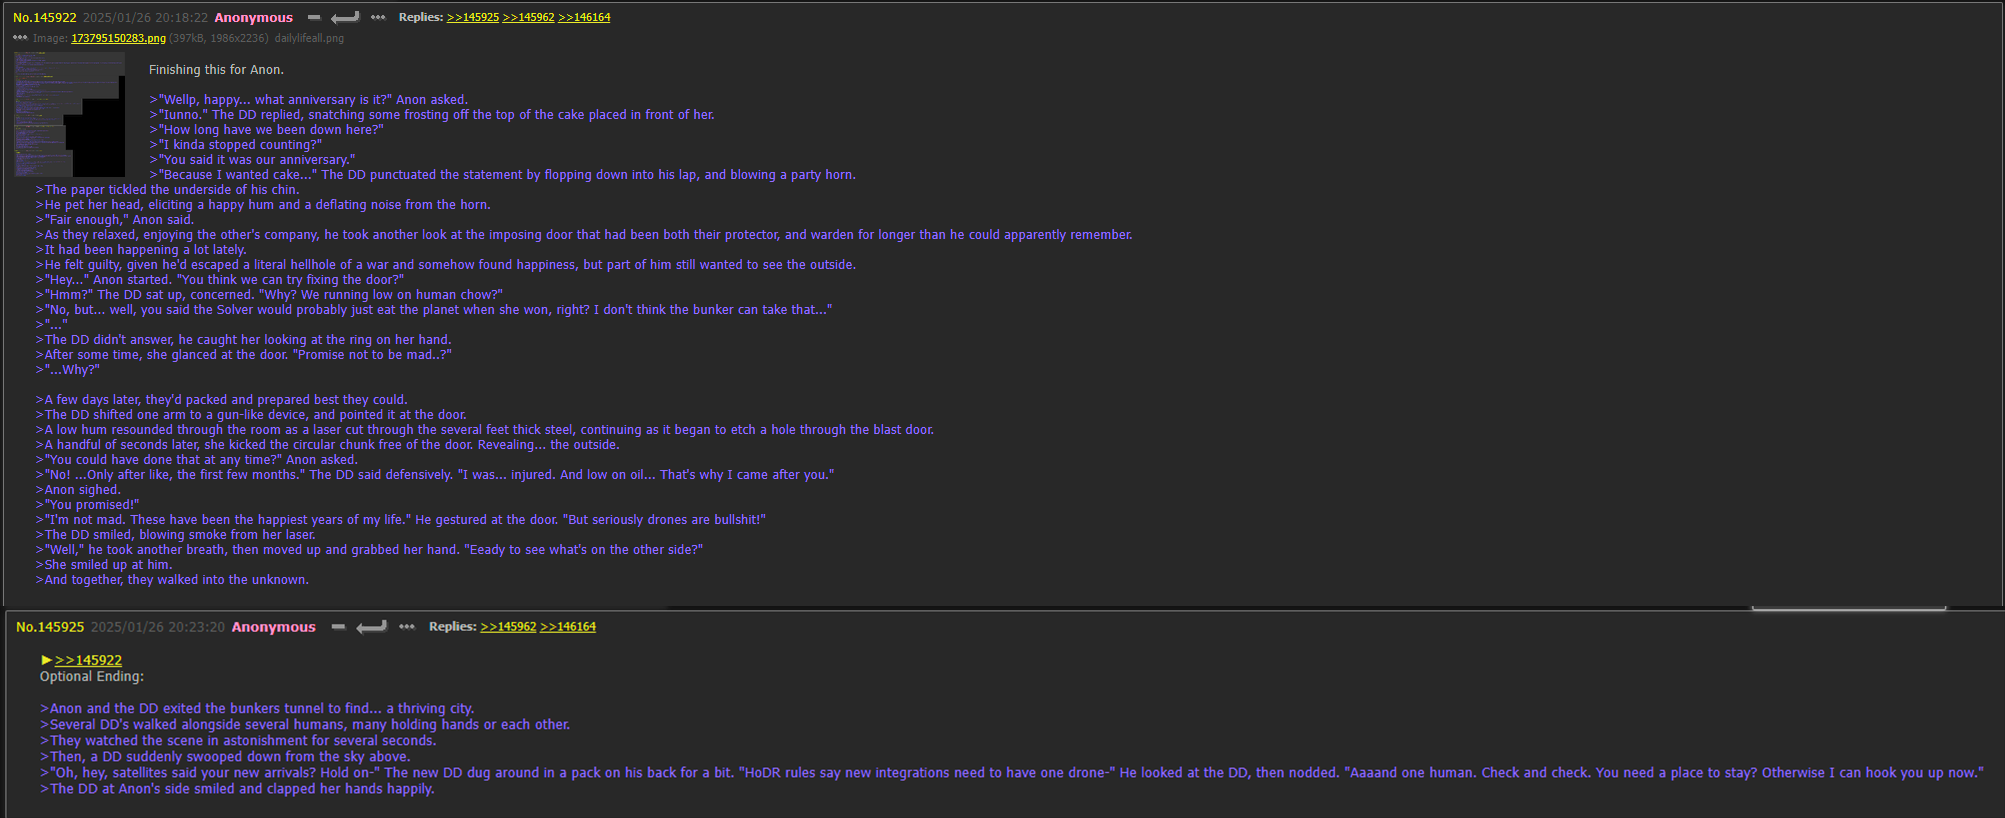
Task: Open three-dot post menu for post 145922
Action: (x=378, y=18)
